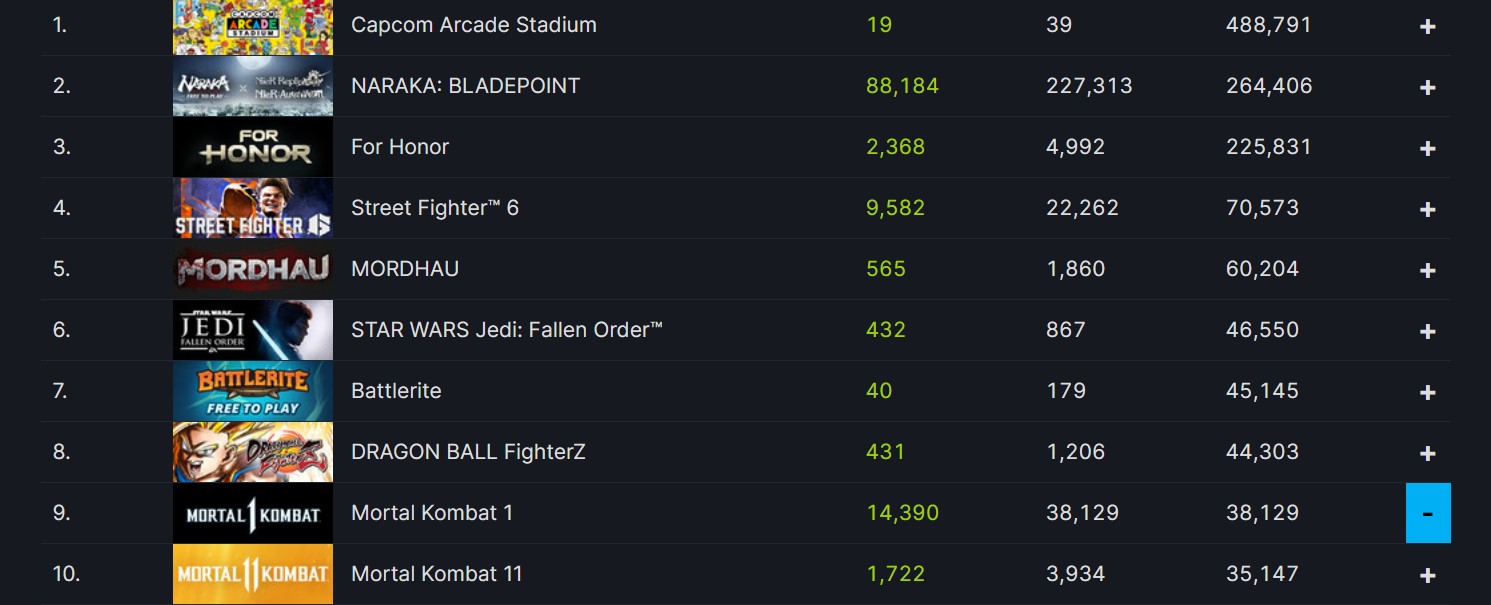Click the For Honor thumbnail image

click(x=252, y=147)
